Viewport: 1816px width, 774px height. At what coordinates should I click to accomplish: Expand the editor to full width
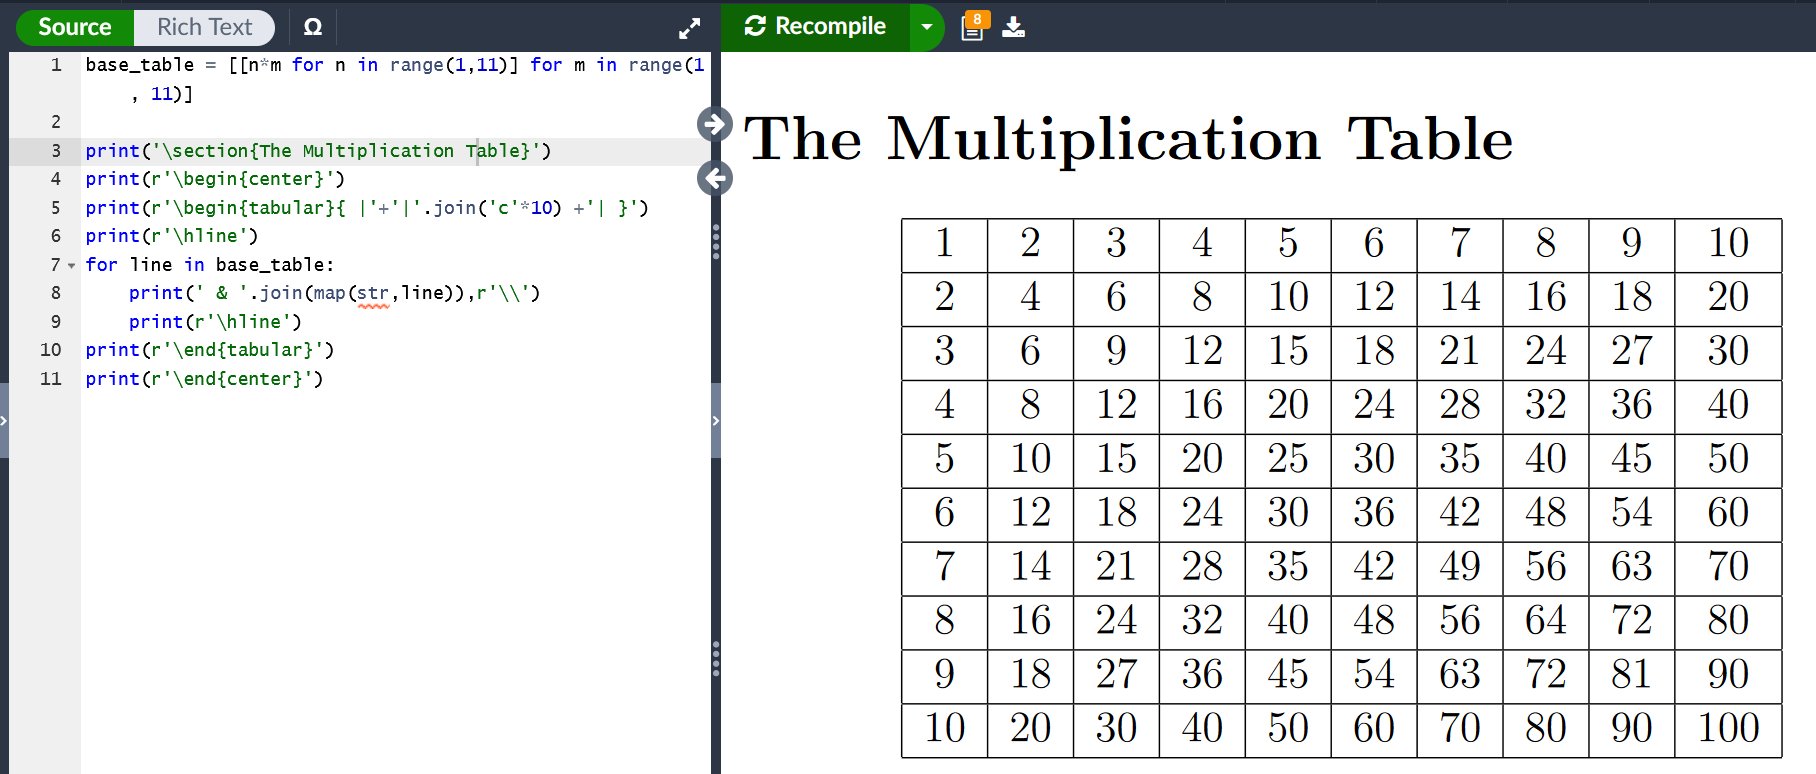click(689, 29)
